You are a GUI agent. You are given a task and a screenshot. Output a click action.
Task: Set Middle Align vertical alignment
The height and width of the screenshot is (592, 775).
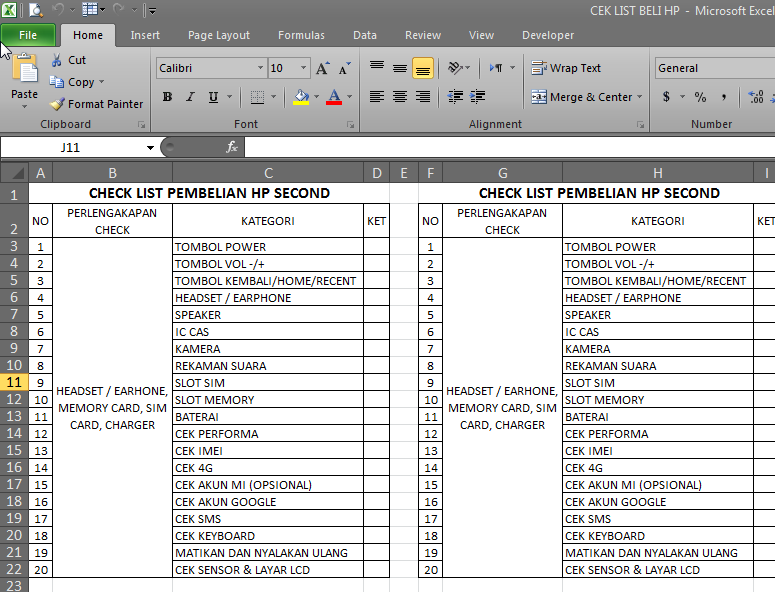click(400, 68)
